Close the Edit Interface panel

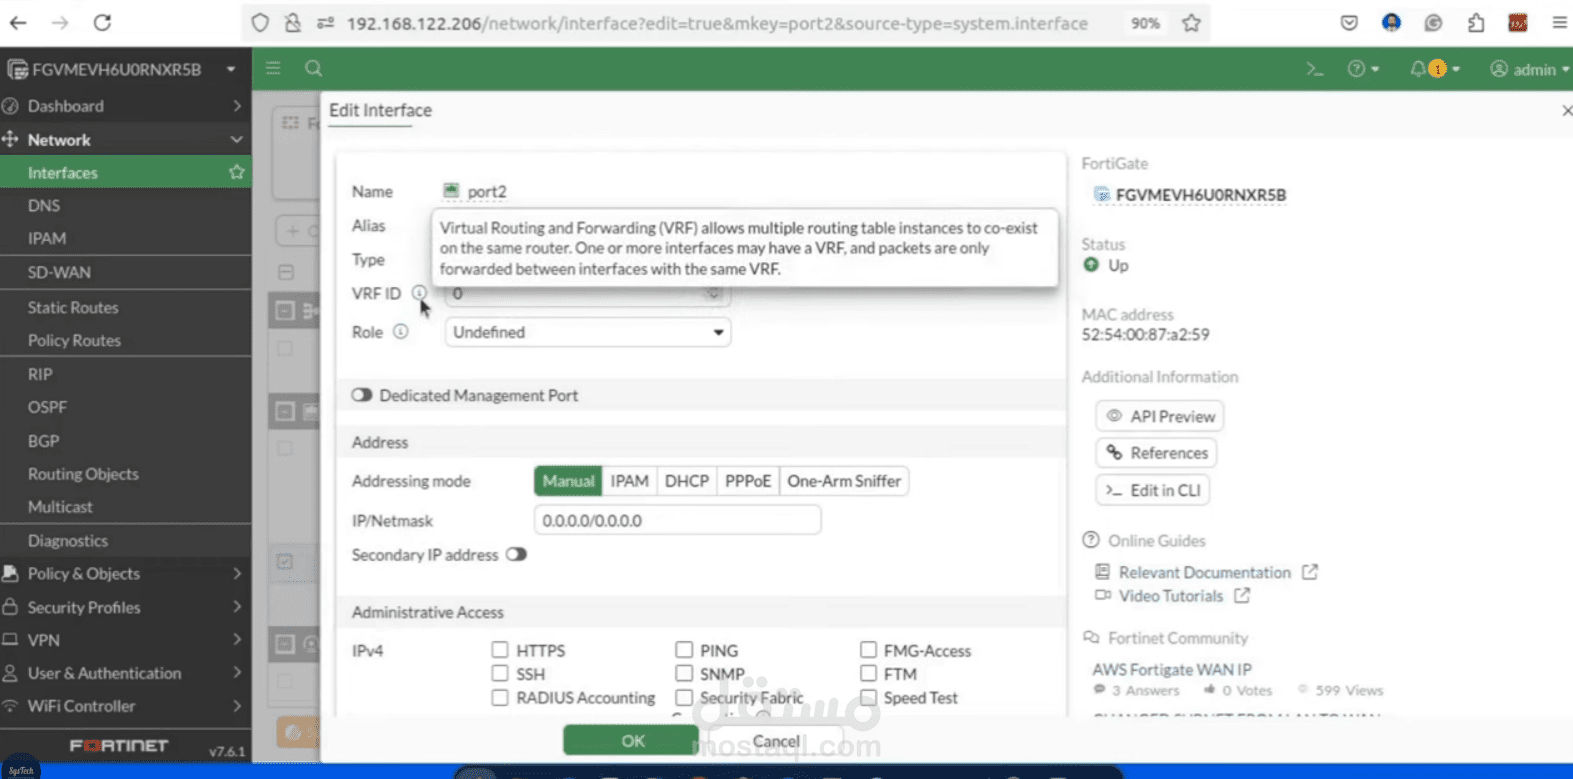[1566, 110]
